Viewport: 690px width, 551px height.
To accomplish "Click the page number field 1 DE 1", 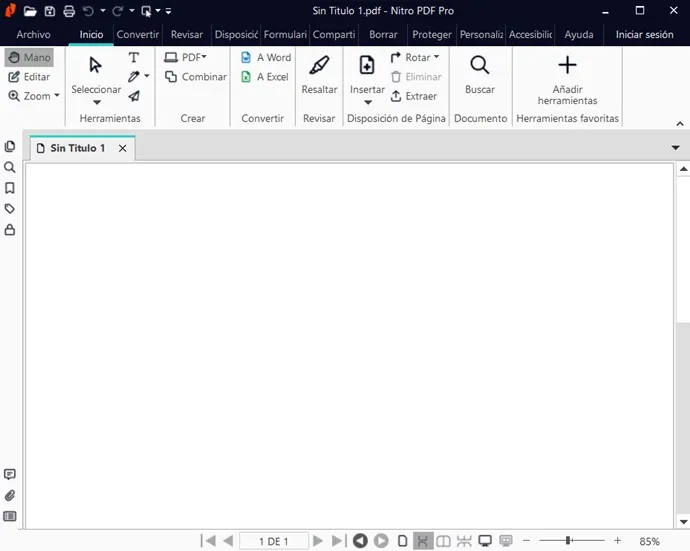I will (x=274, y=541).
